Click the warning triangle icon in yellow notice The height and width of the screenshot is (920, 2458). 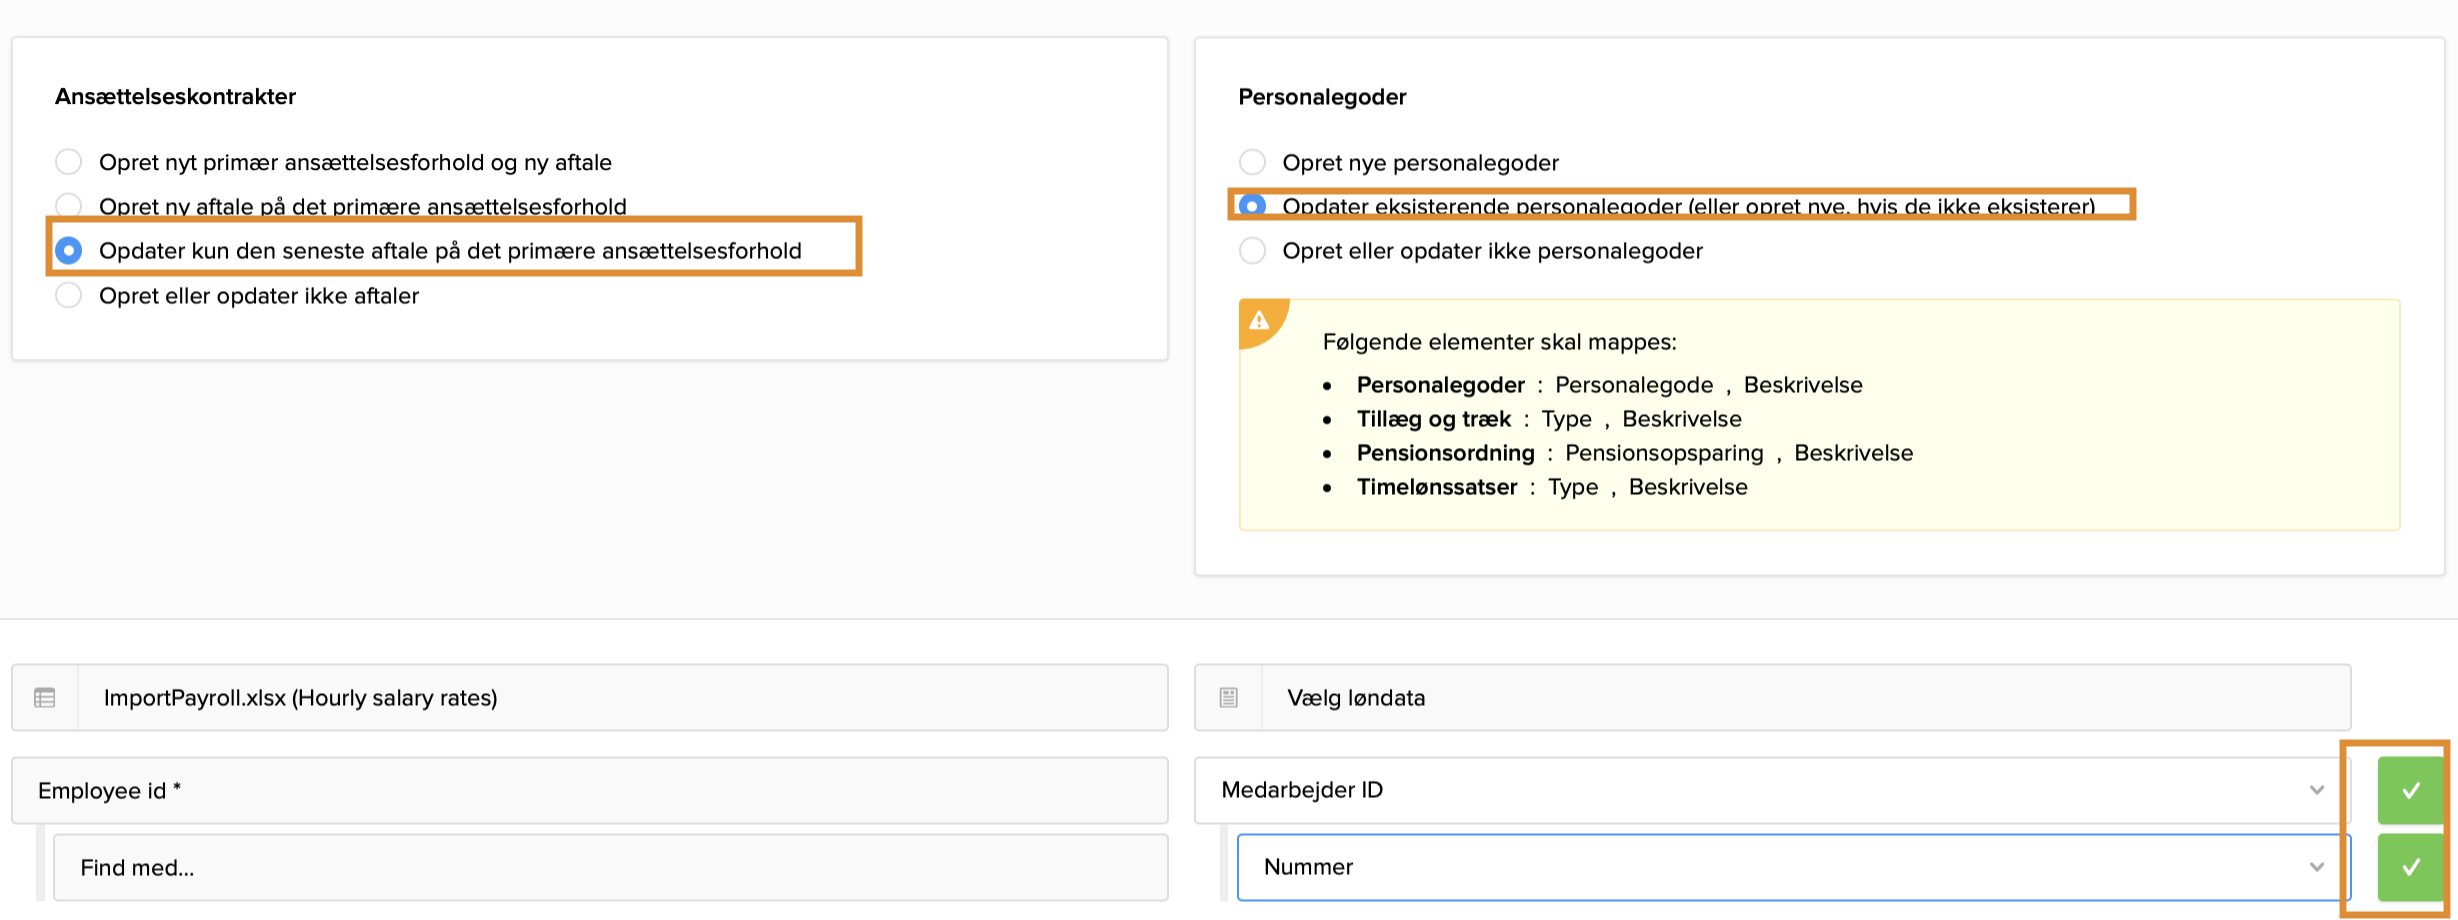point(1259,321)
